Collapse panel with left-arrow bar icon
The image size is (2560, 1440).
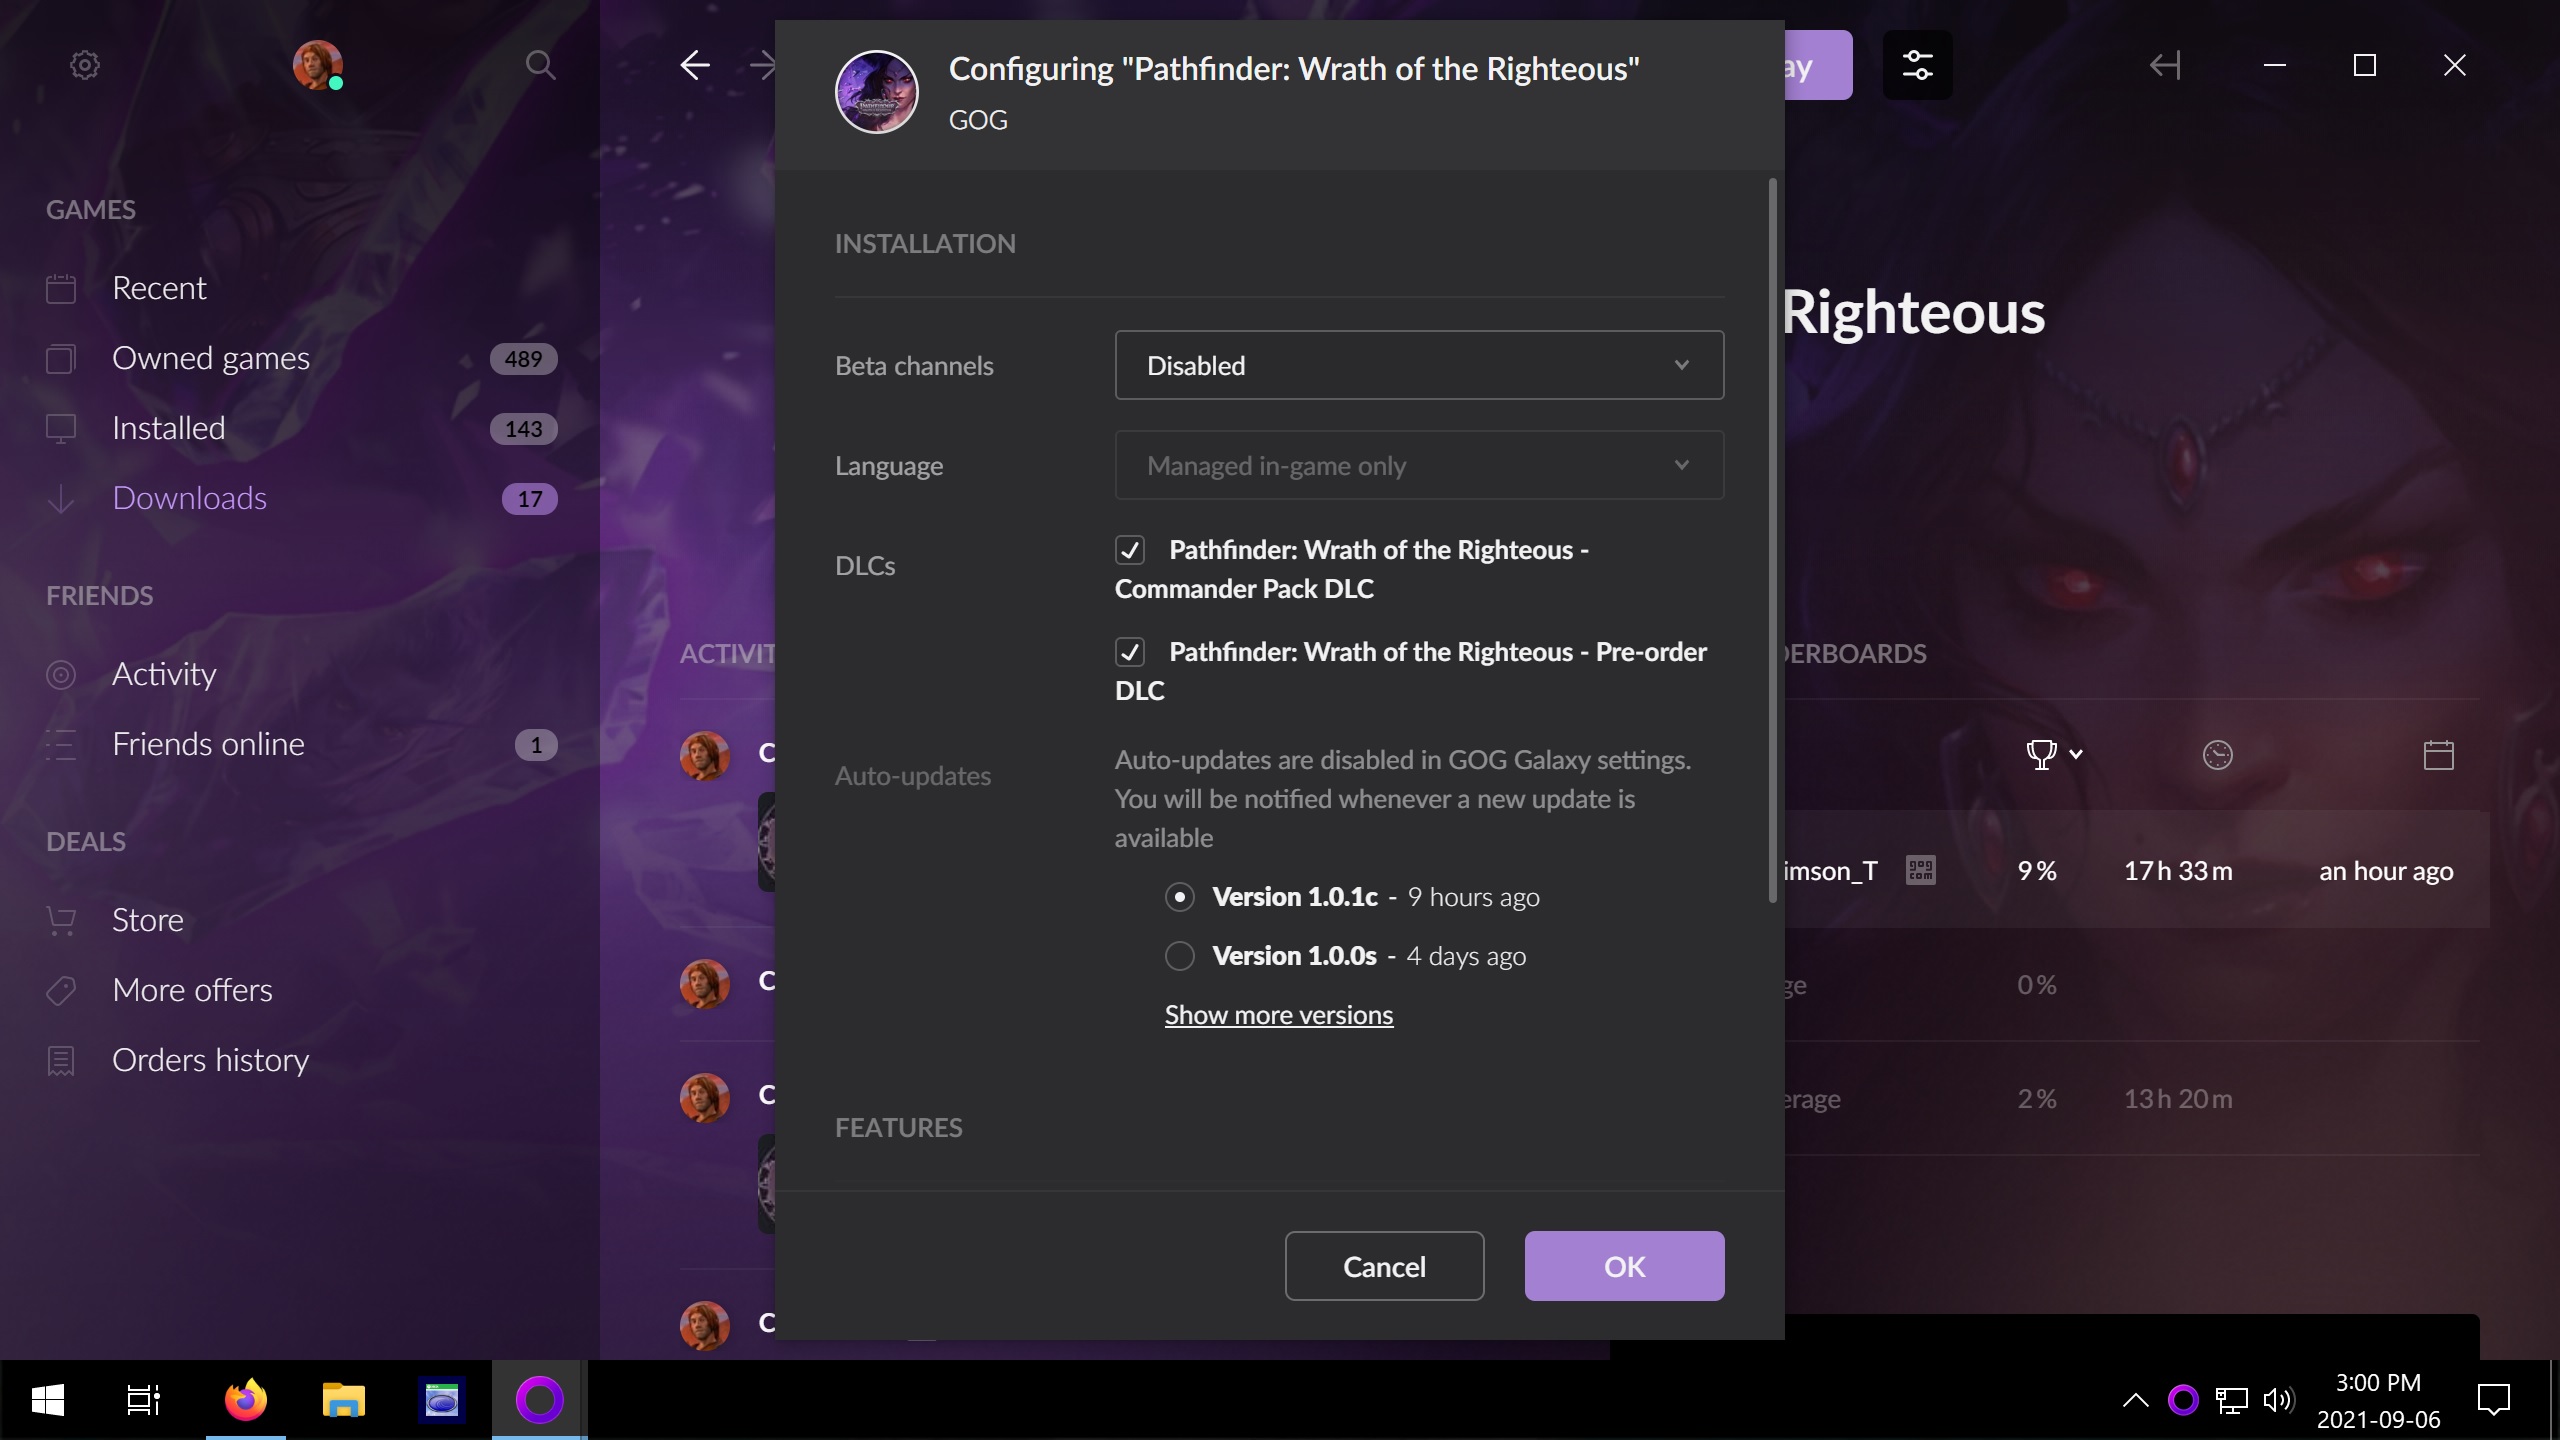(2165, 66)
